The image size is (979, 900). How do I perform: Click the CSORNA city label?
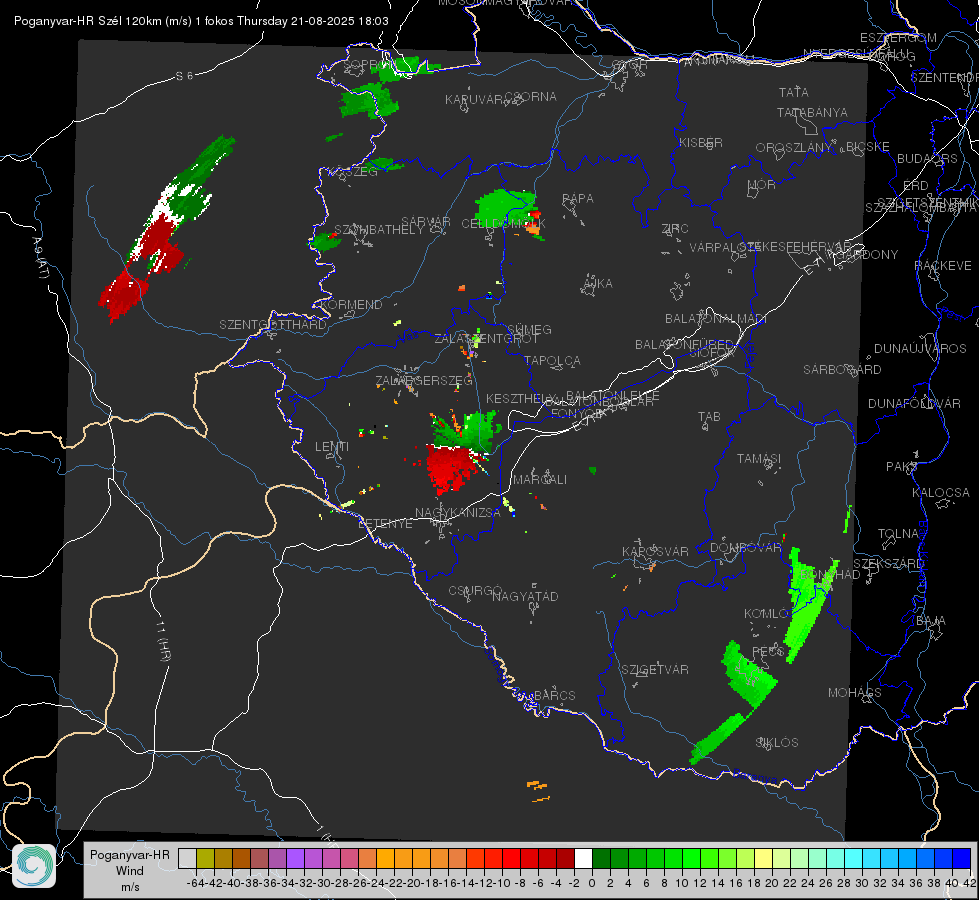[530, 96]
